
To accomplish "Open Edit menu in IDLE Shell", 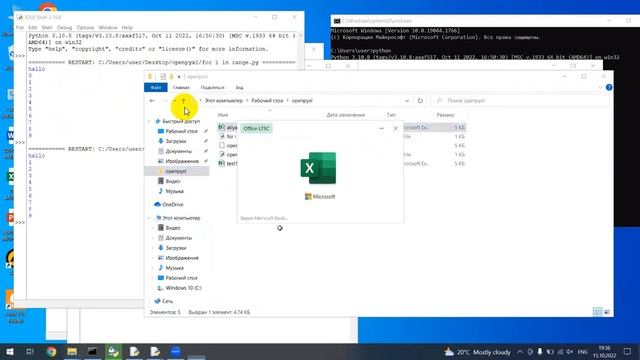I will coord(33,27).
